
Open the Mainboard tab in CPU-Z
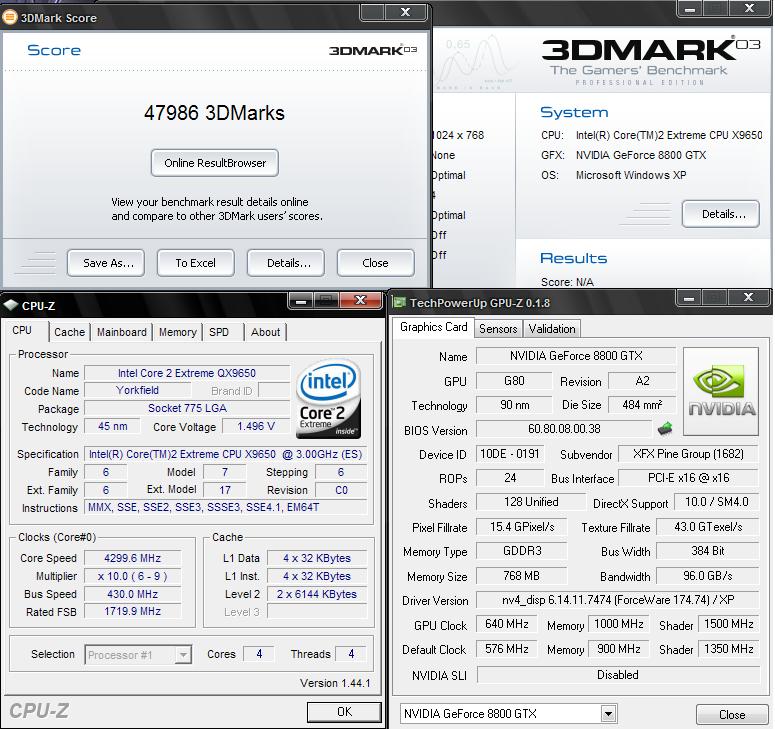[x=122, y=332]
